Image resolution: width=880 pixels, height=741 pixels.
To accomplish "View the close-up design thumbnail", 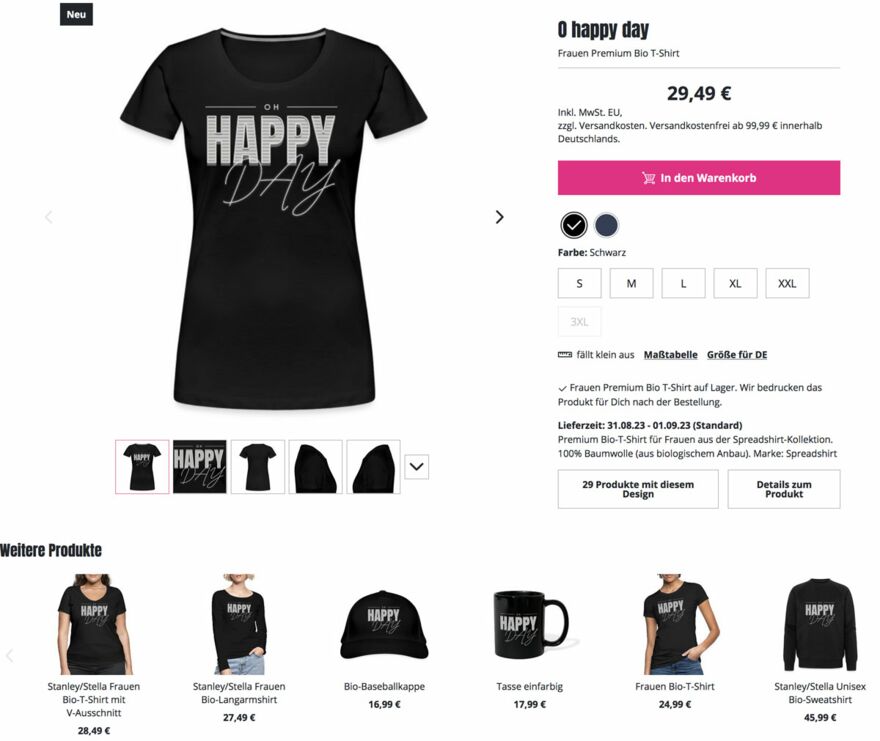I will click(x=200, y=466).
